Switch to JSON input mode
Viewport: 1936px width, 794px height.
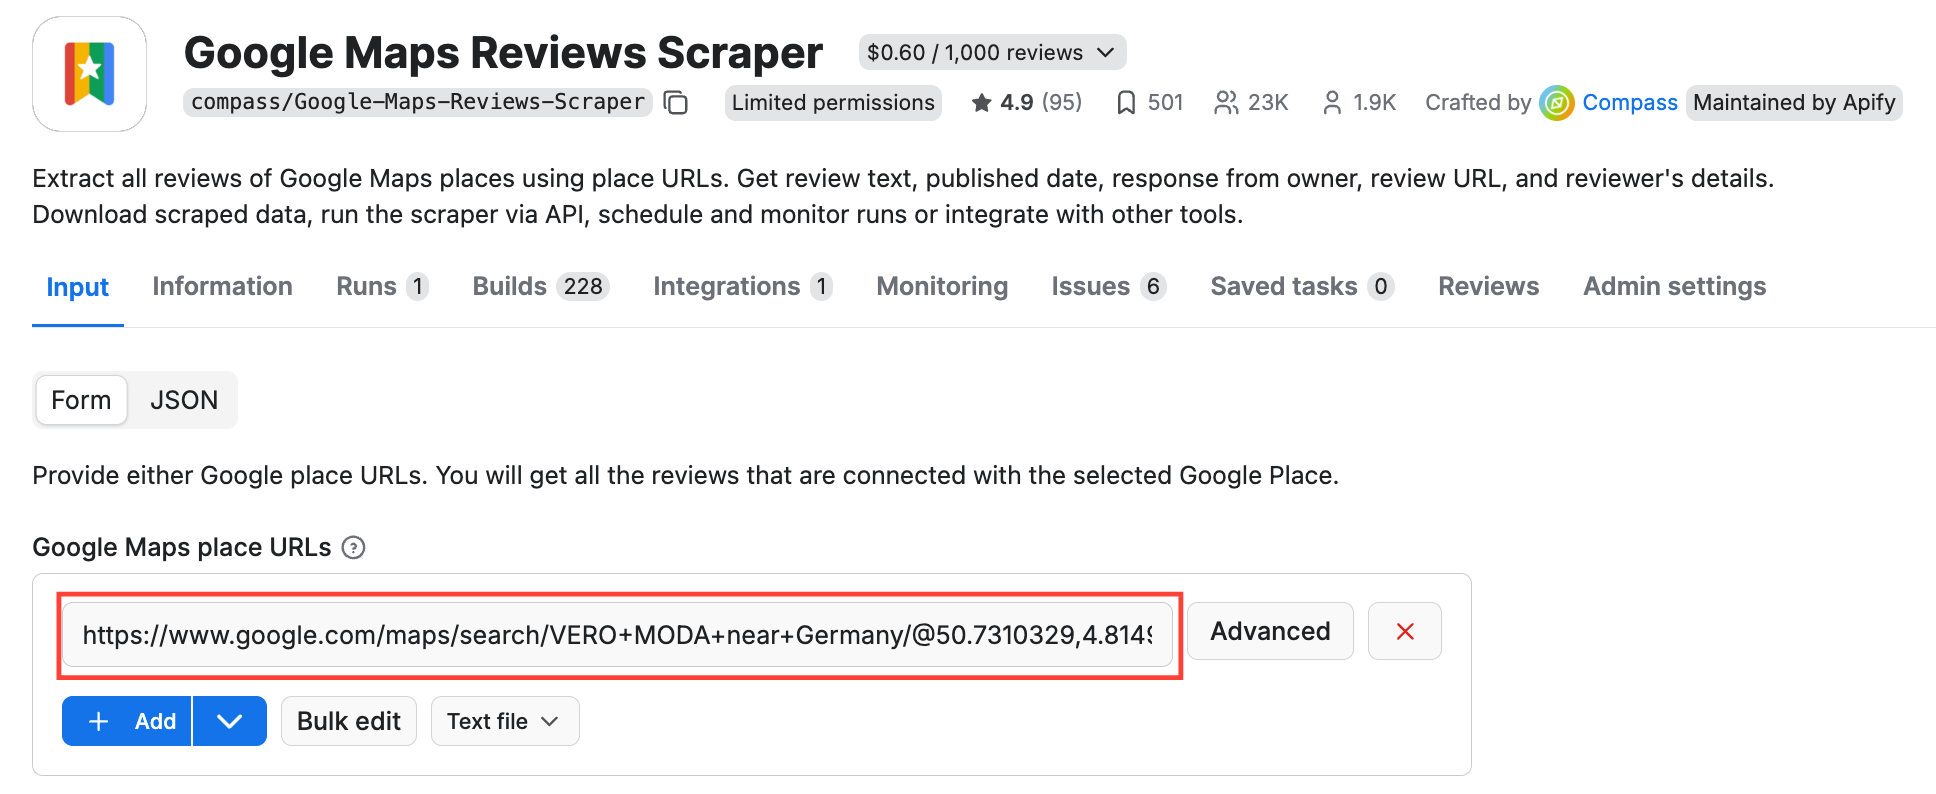(x=184, y=400)
